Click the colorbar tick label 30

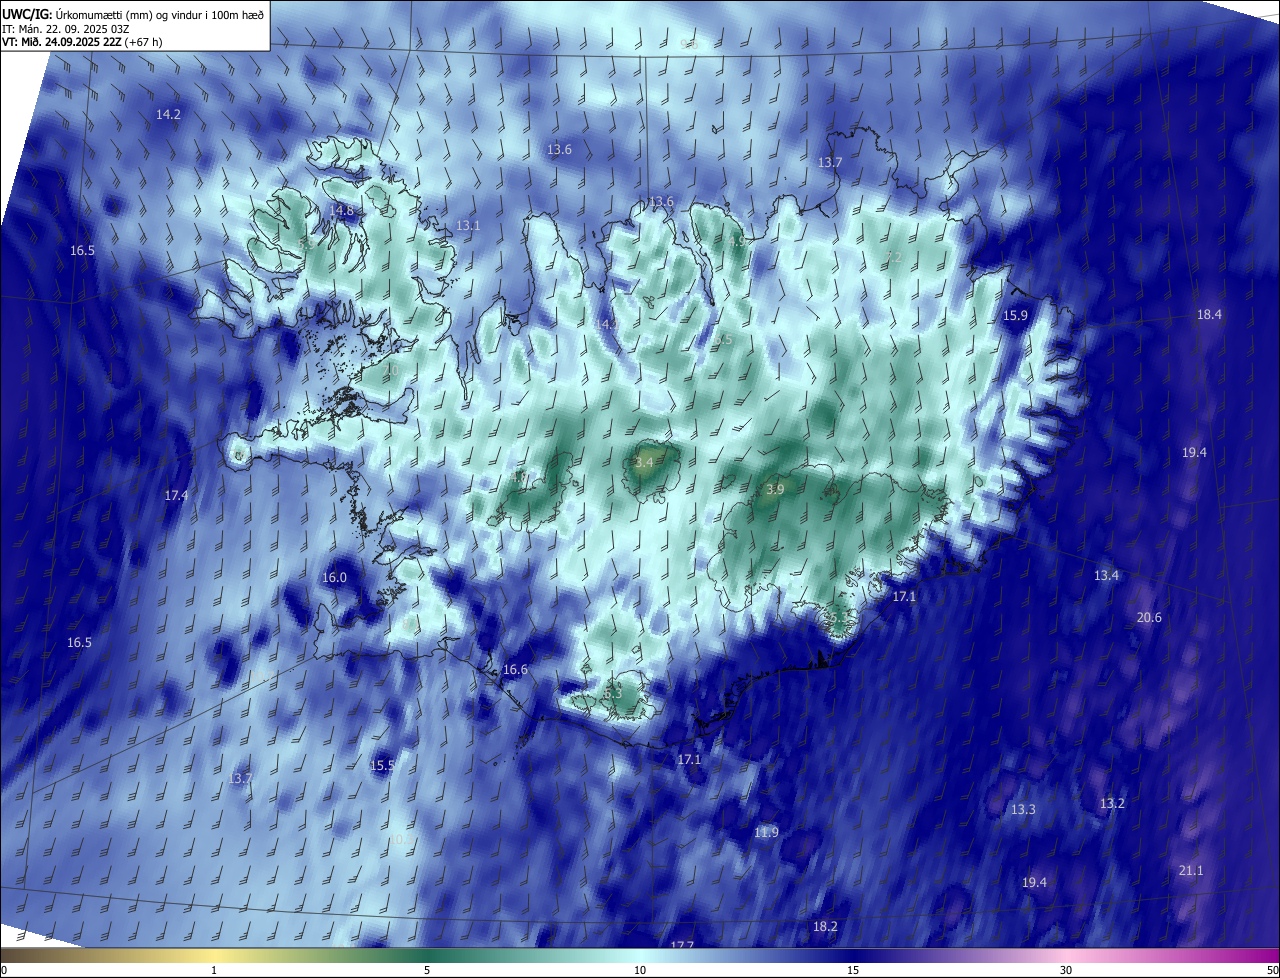pos(1066,970)
